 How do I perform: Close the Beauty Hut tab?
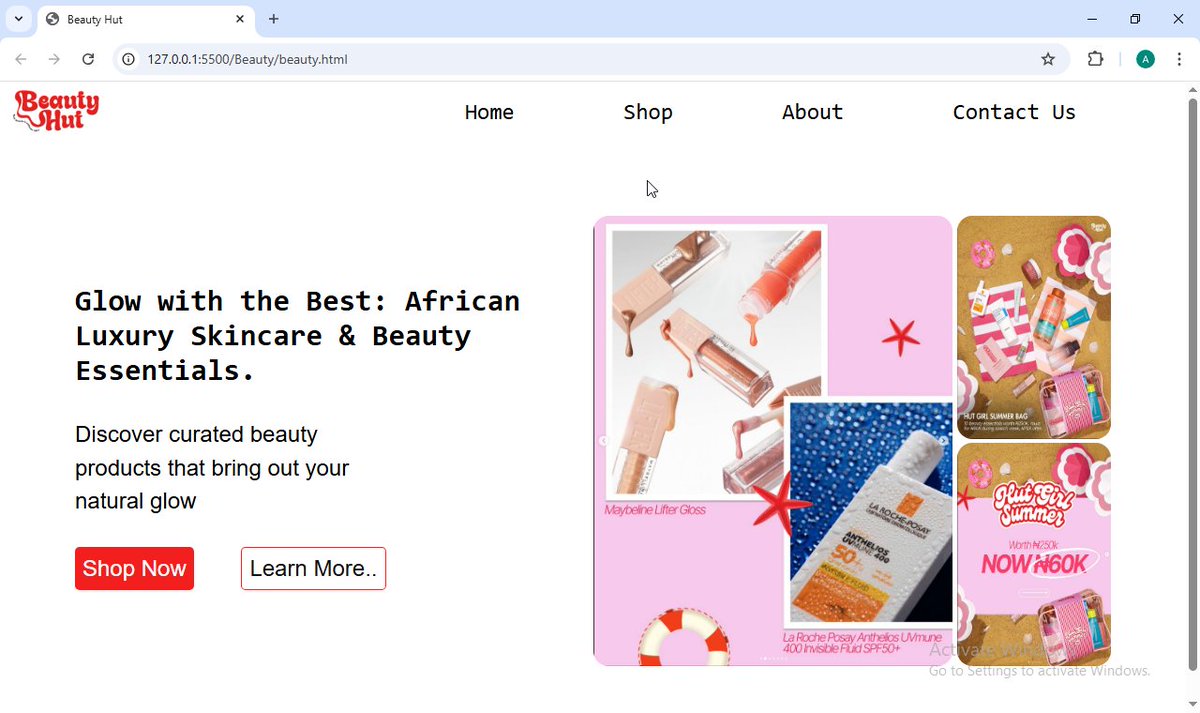pos(240,19)
